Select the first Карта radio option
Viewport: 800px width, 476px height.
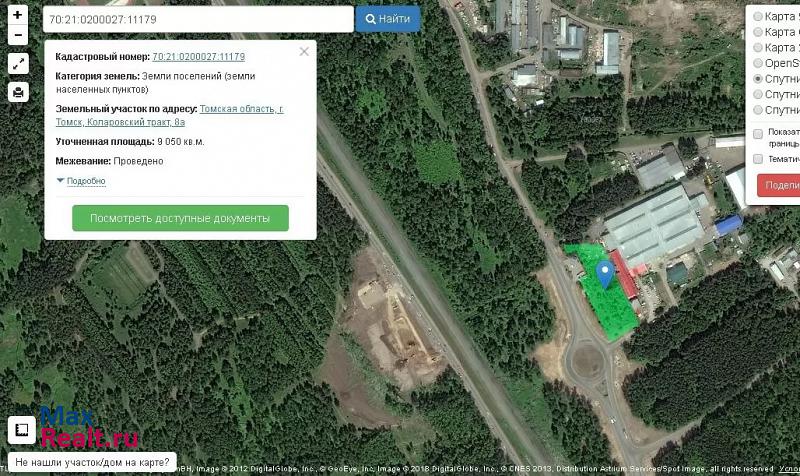point(758,16)
